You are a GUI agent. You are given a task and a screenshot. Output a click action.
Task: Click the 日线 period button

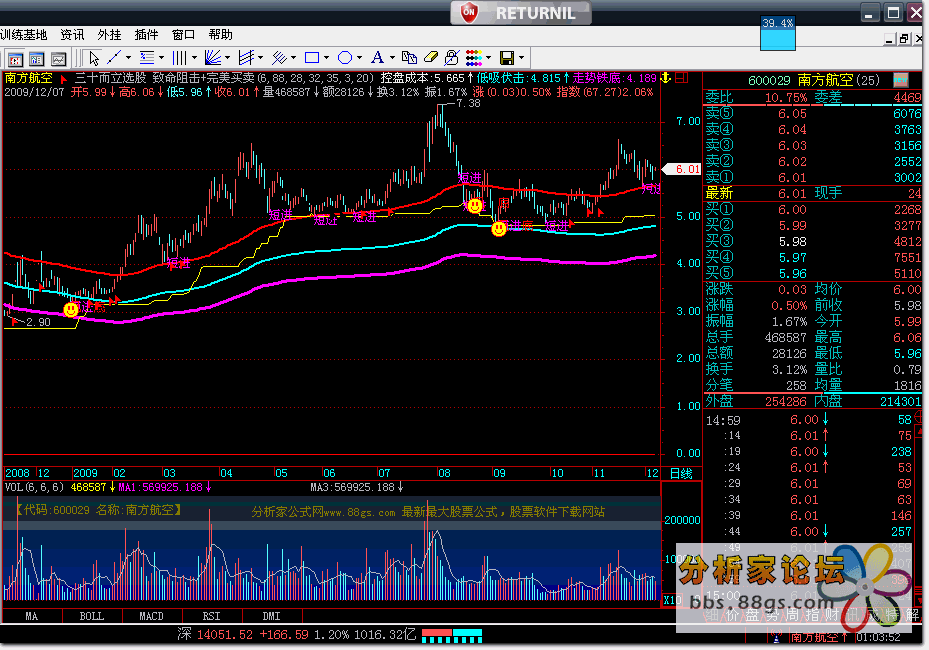click(x=681, y=473)
